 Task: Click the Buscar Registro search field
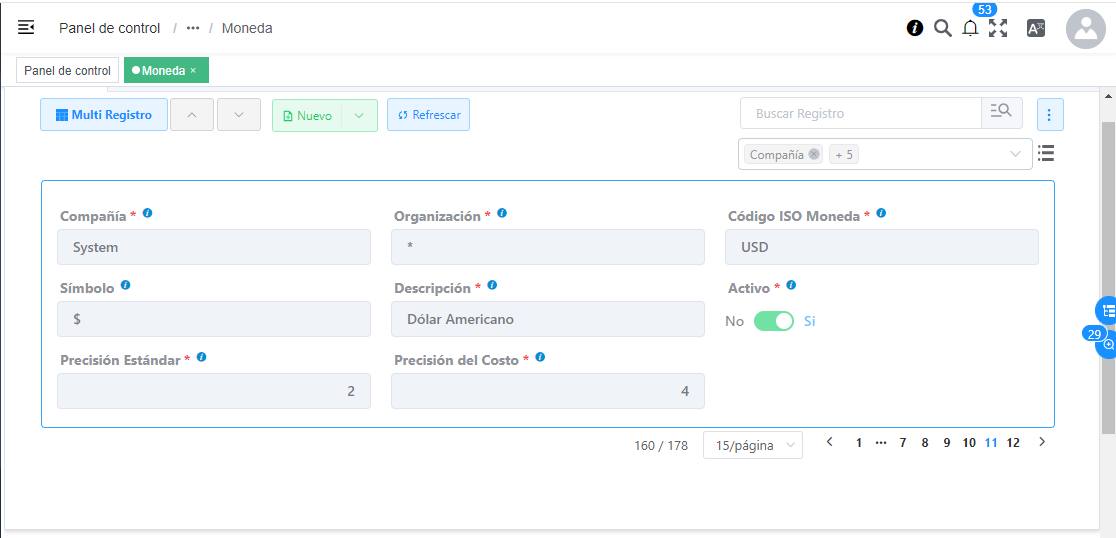(x=861, y=113)
